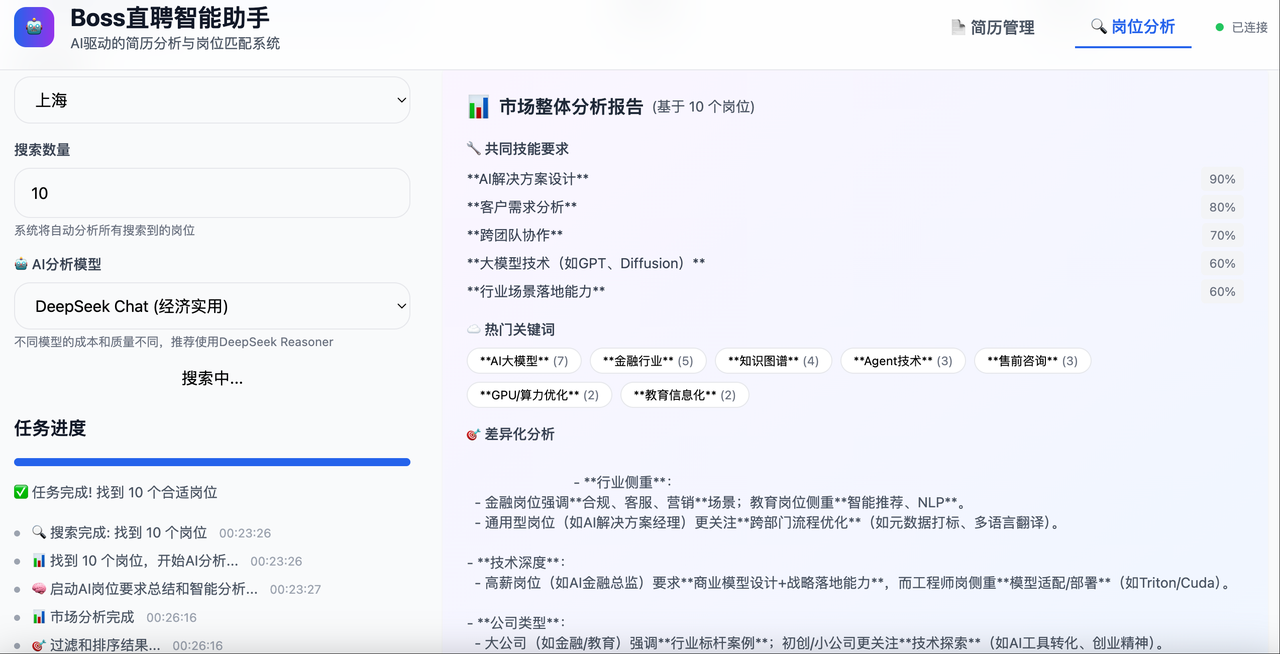
Task: Click the target icon in 过滤和排序结果 log entry
Action: pos(39,645)
